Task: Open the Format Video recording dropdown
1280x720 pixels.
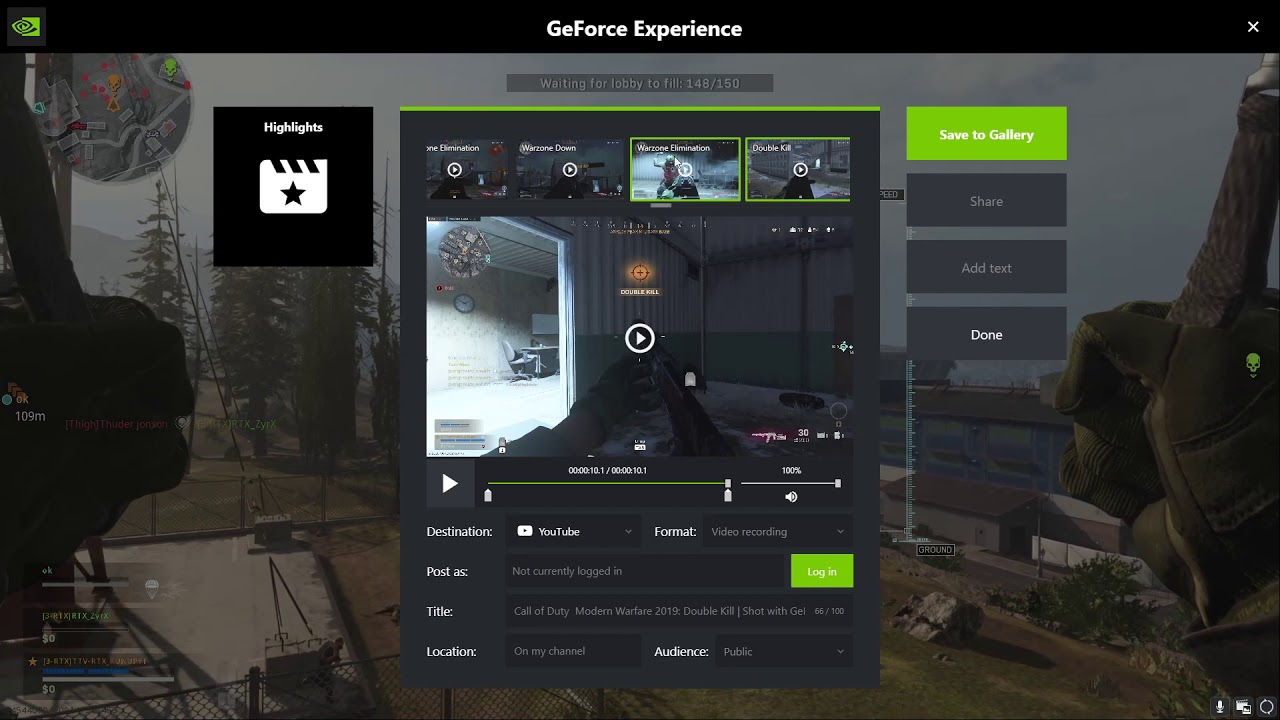Action: [778, 531]
